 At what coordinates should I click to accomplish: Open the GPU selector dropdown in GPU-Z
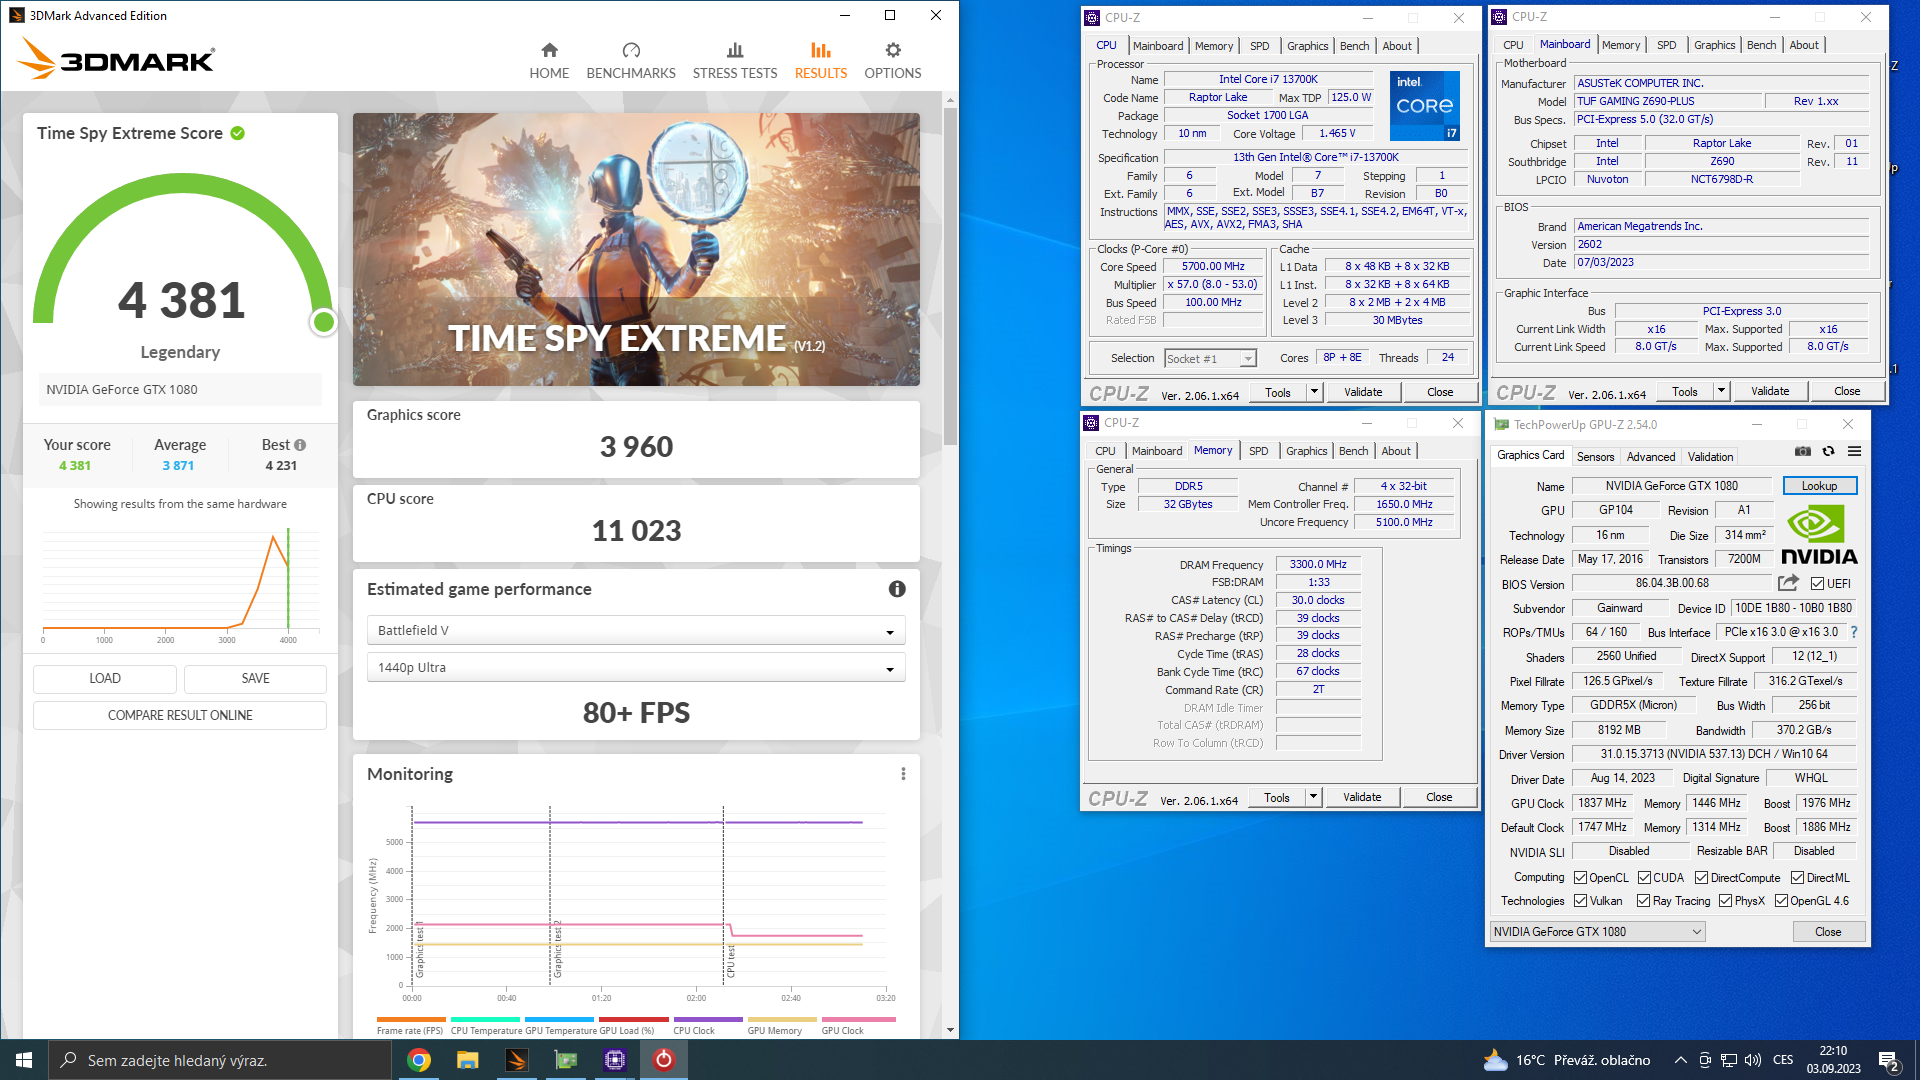pyautogui.click(x=1597, y=932)
